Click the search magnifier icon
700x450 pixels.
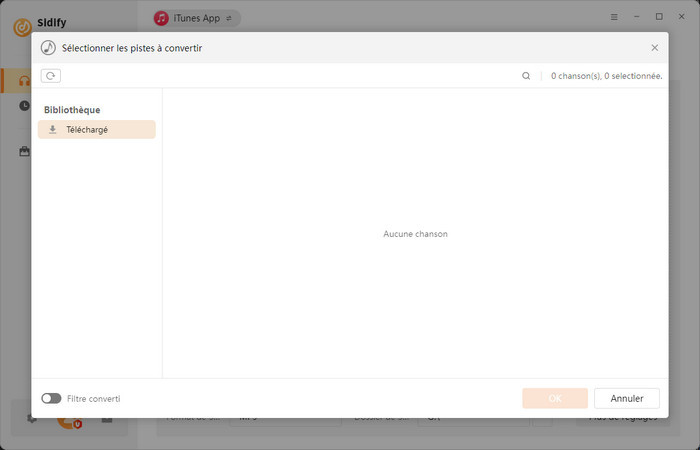[x=526, y=76]
